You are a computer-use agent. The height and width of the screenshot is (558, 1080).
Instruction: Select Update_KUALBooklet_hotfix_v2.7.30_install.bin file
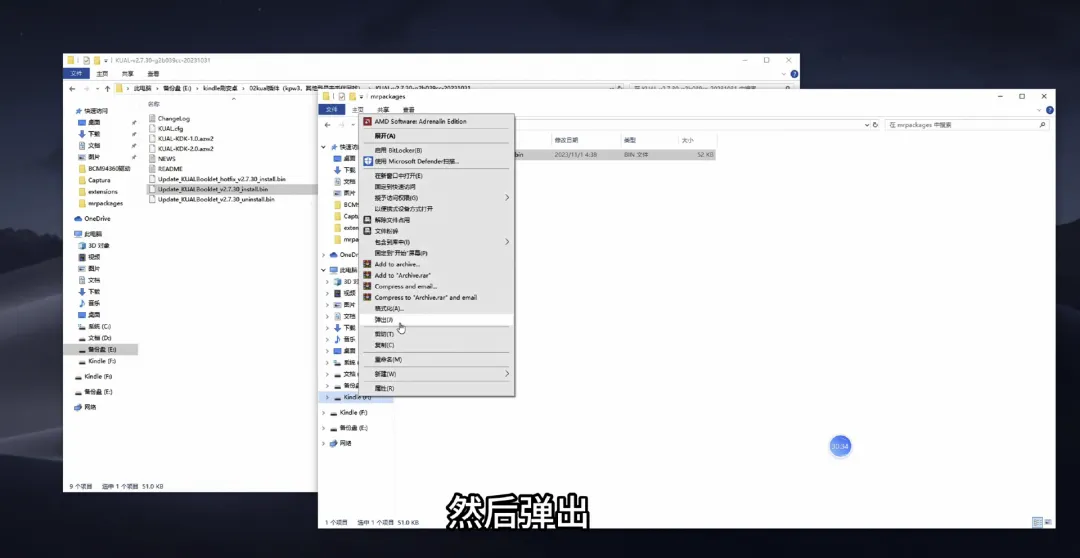(221, 179)
